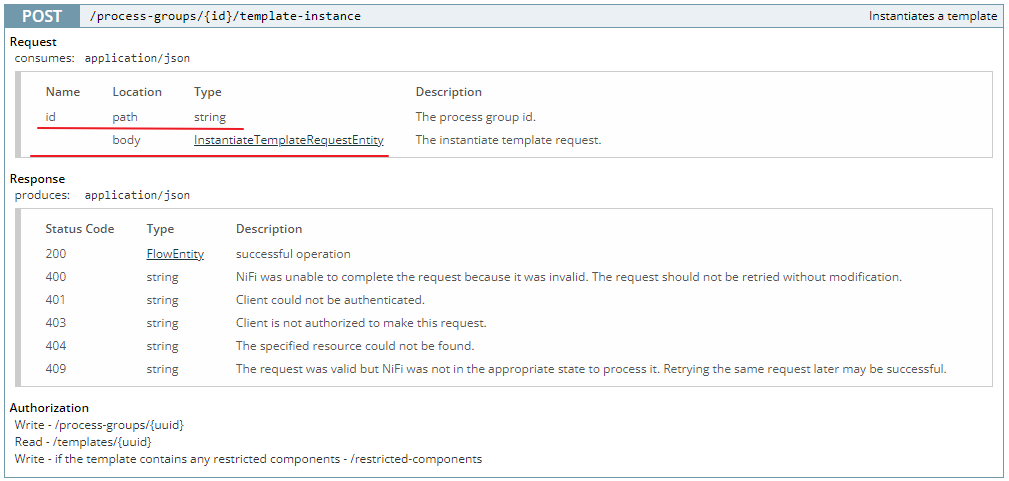Image resolution: width=1009 pixels, height=481 pixels.
Task: Click 'Write - /process-groups/{uuid}' authorization line
Action: pos(100,426)
